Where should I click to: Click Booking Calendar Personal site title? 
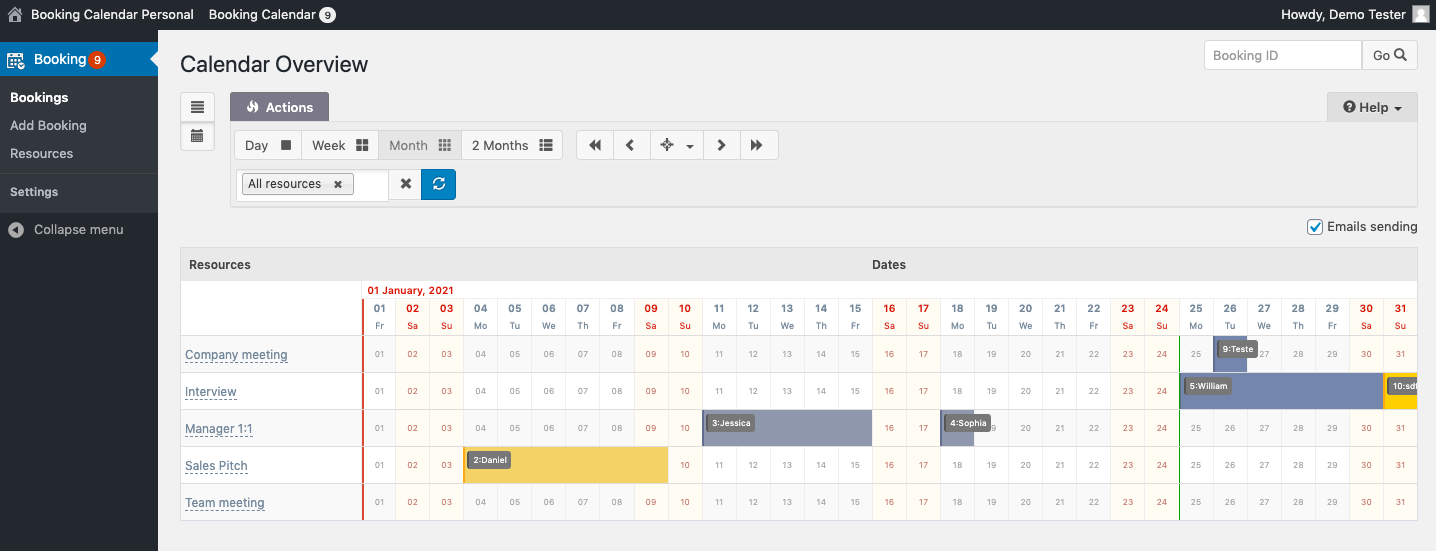tap(112, 15)
